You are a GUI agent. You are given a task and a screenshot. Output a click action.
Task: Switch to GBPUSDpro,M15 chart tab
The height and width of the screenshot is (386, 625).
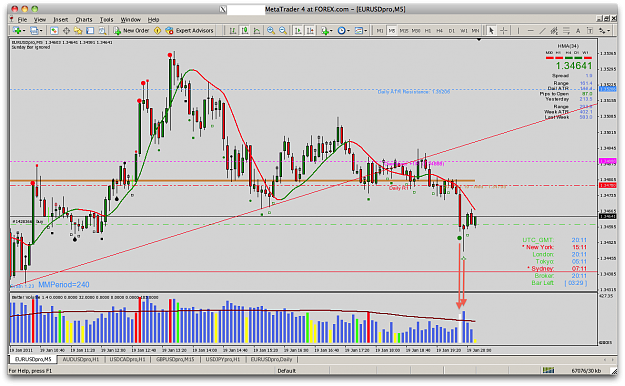pyautogui.click(x=175, y=359)
